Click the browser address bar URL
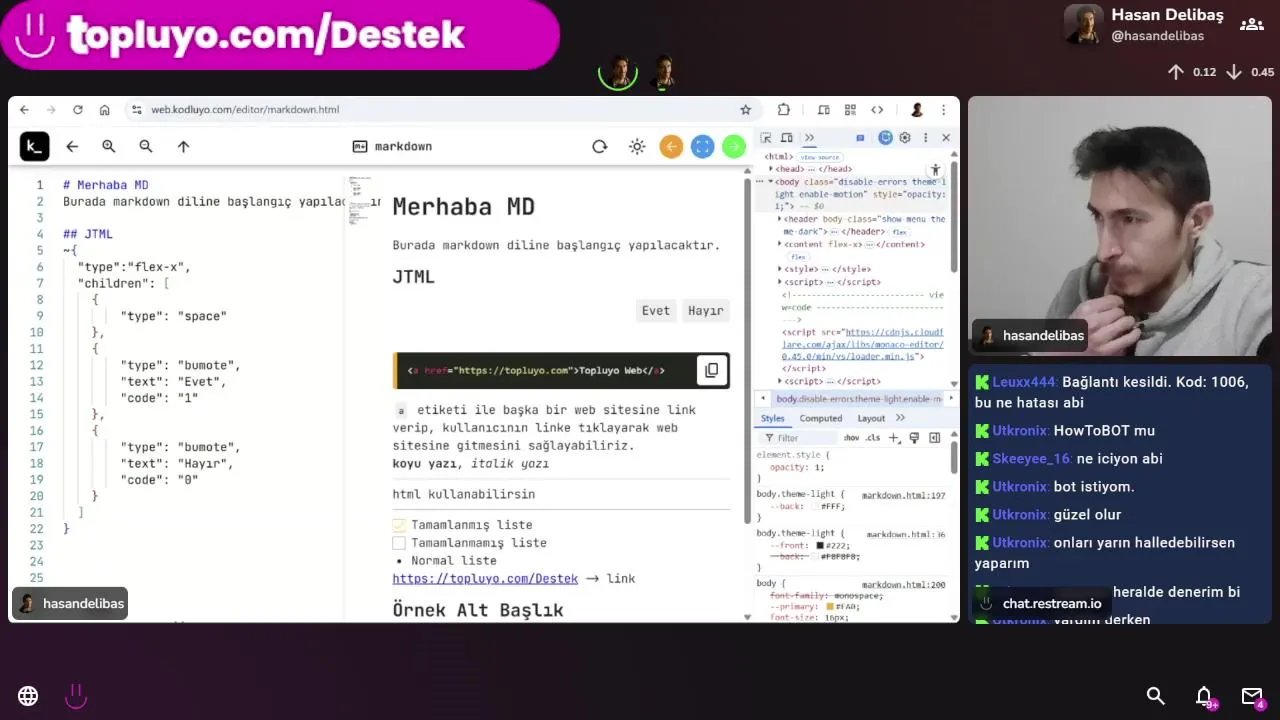1280x720 pixels. coord(245,110)
